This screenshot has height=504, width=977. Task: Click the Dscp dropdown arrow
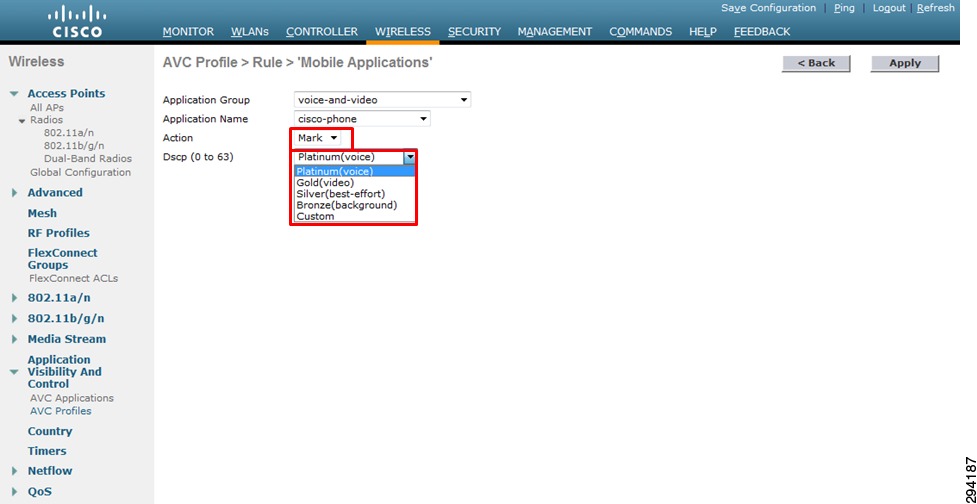409,157
